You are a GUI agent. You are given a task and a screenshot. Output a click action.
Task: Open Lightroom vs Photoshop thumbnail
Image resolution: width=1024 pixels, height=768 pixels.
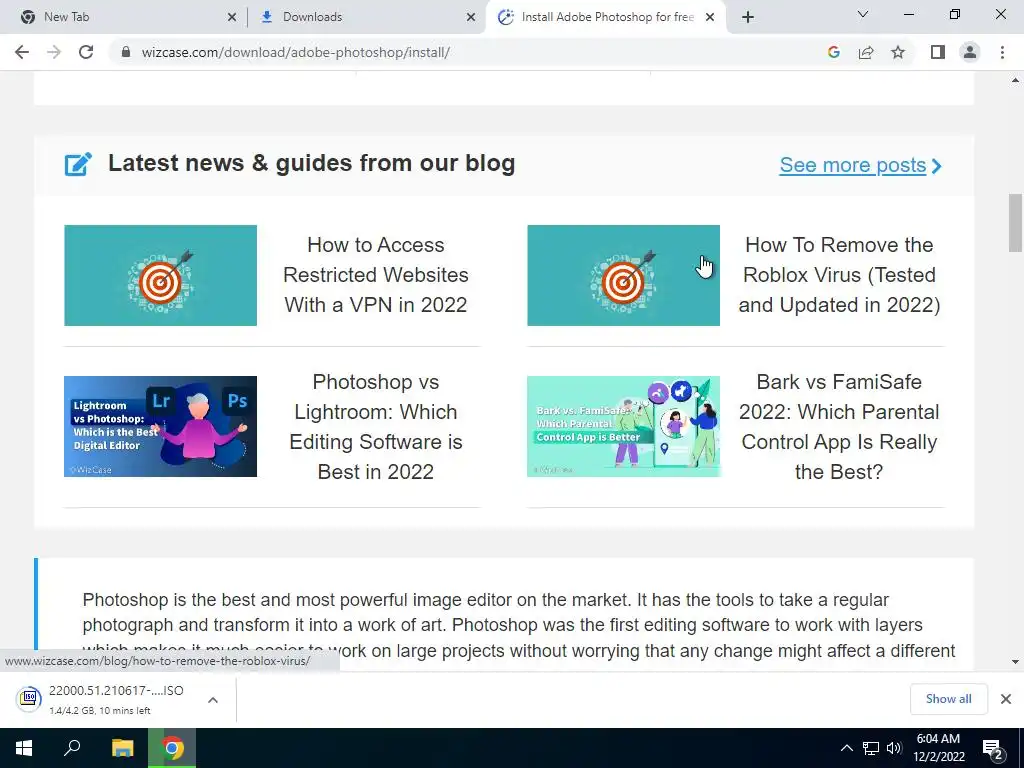(x=161, y=426)
